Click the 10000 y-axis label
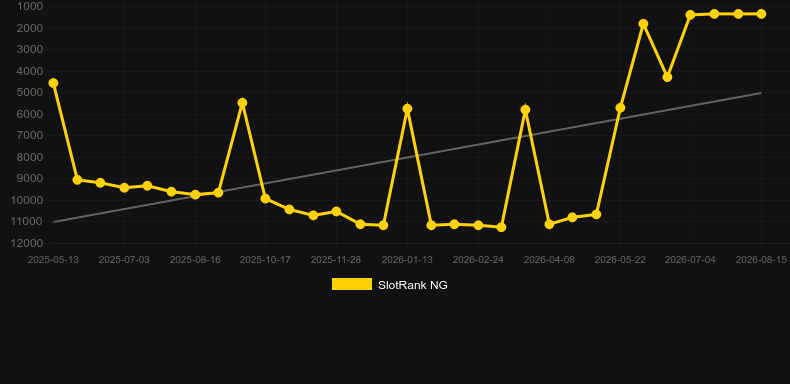790x384 pixels. click(x=27, y=201)
